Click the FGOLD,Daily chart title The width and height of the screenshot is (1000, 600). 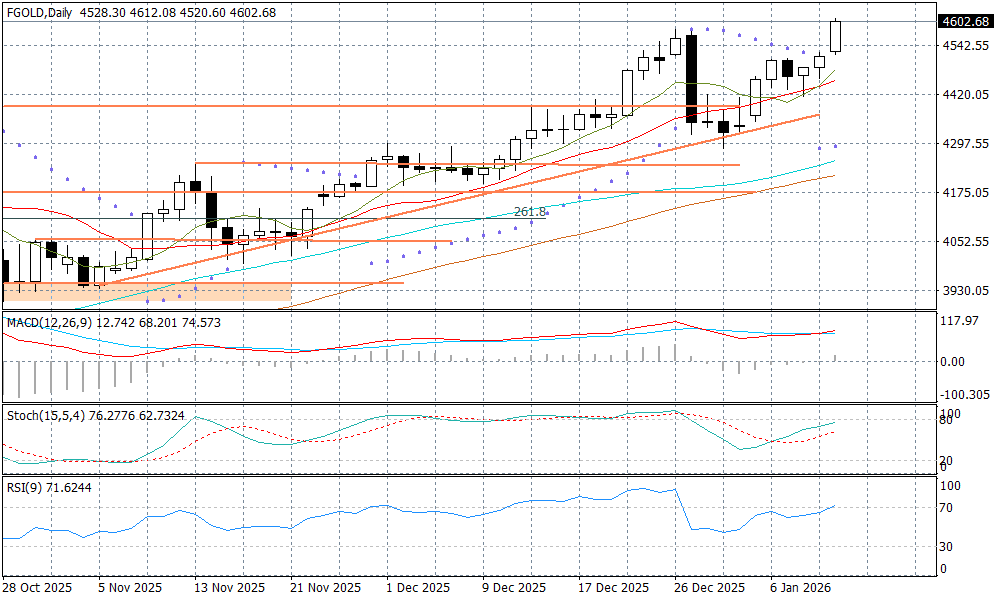click(38, 13)
